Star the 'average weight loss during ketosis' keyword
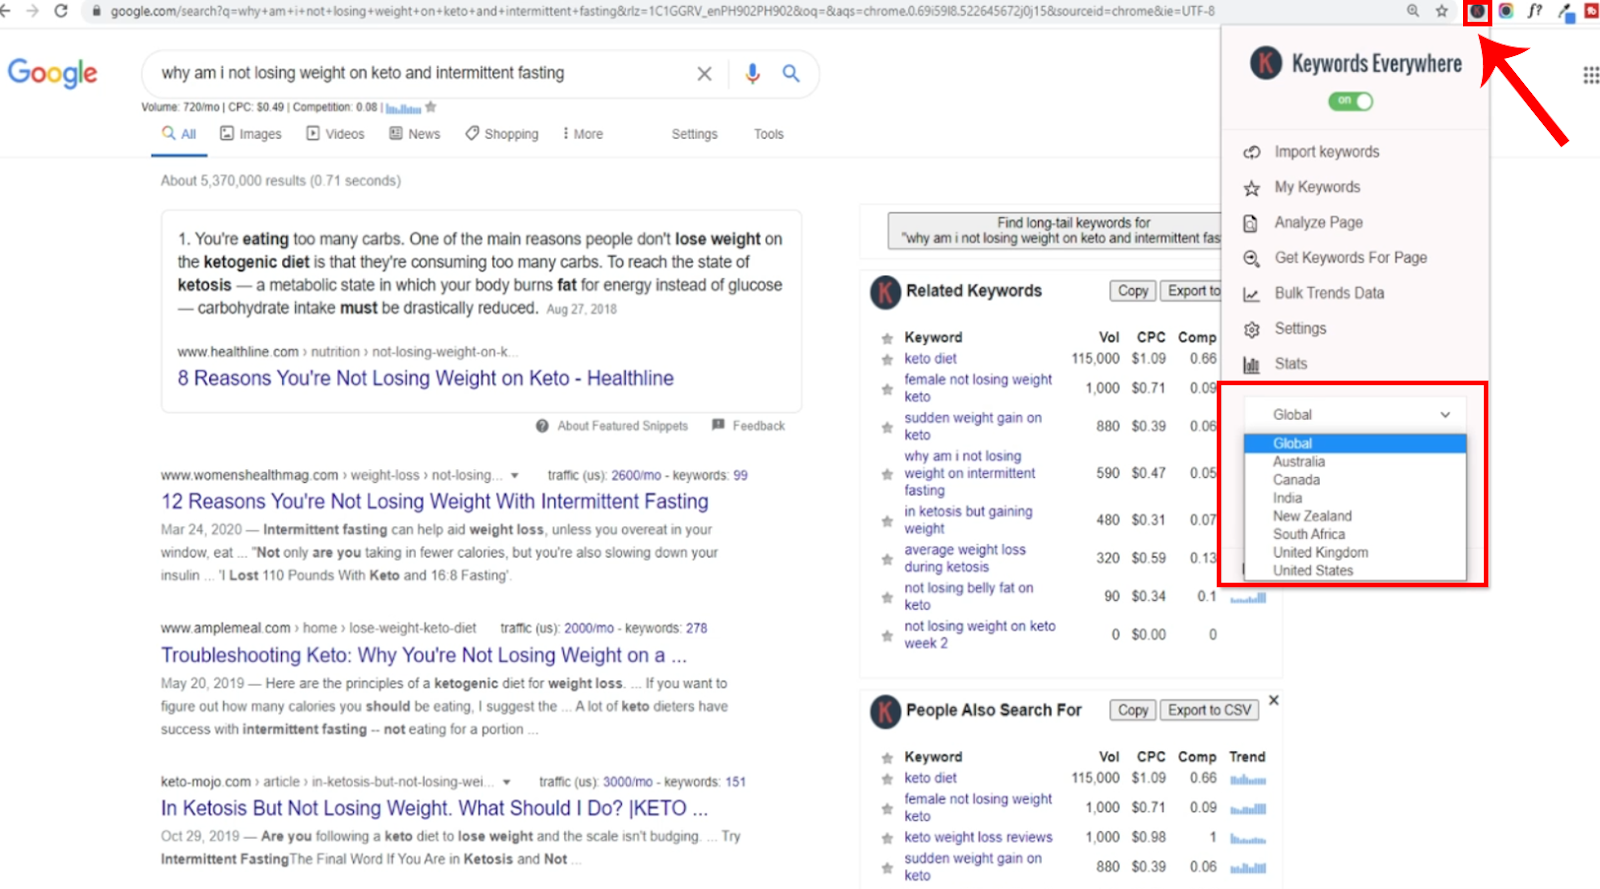Image resolution: width=1600 pixels, height=889 pixels. click(x=886, y=559)
